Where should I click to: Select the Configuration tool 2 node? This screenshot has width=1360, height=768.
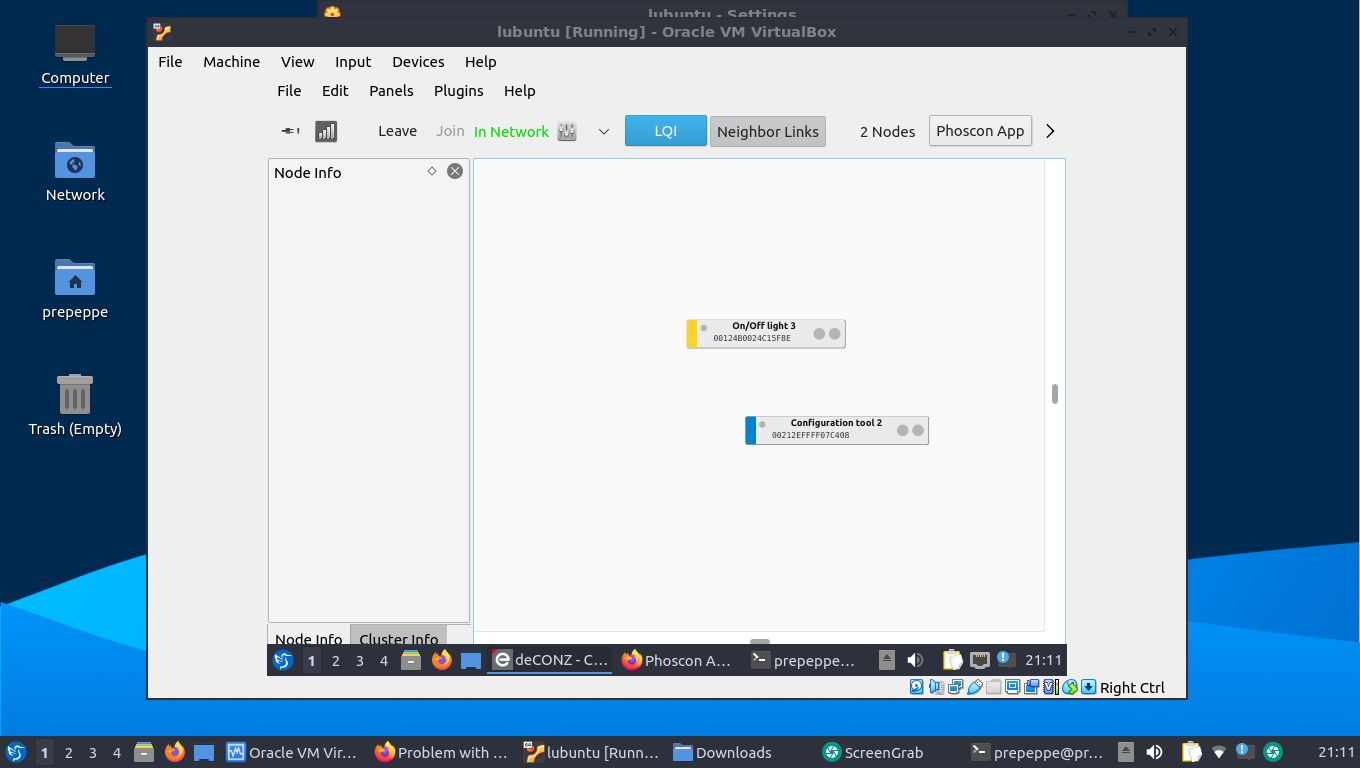coord(836,430)
